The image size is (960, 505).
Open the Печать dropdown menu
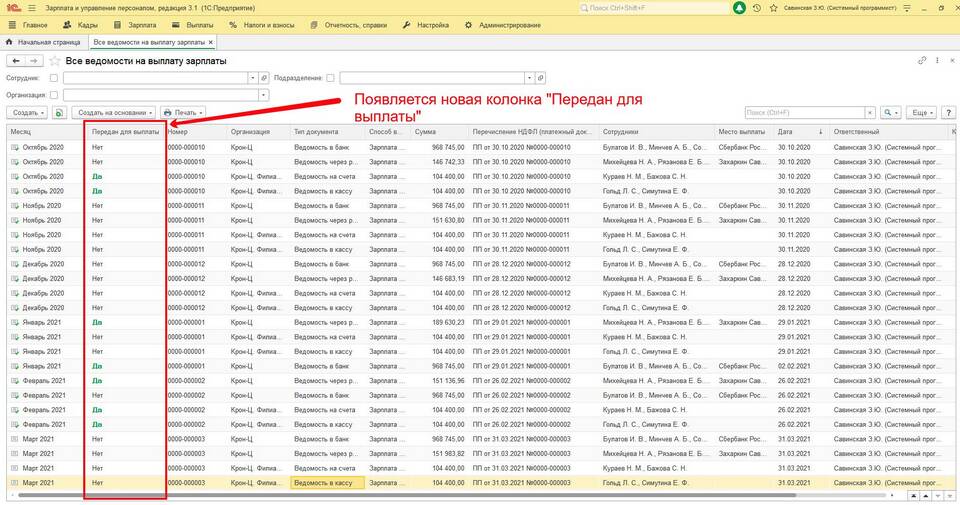(182, 113)
